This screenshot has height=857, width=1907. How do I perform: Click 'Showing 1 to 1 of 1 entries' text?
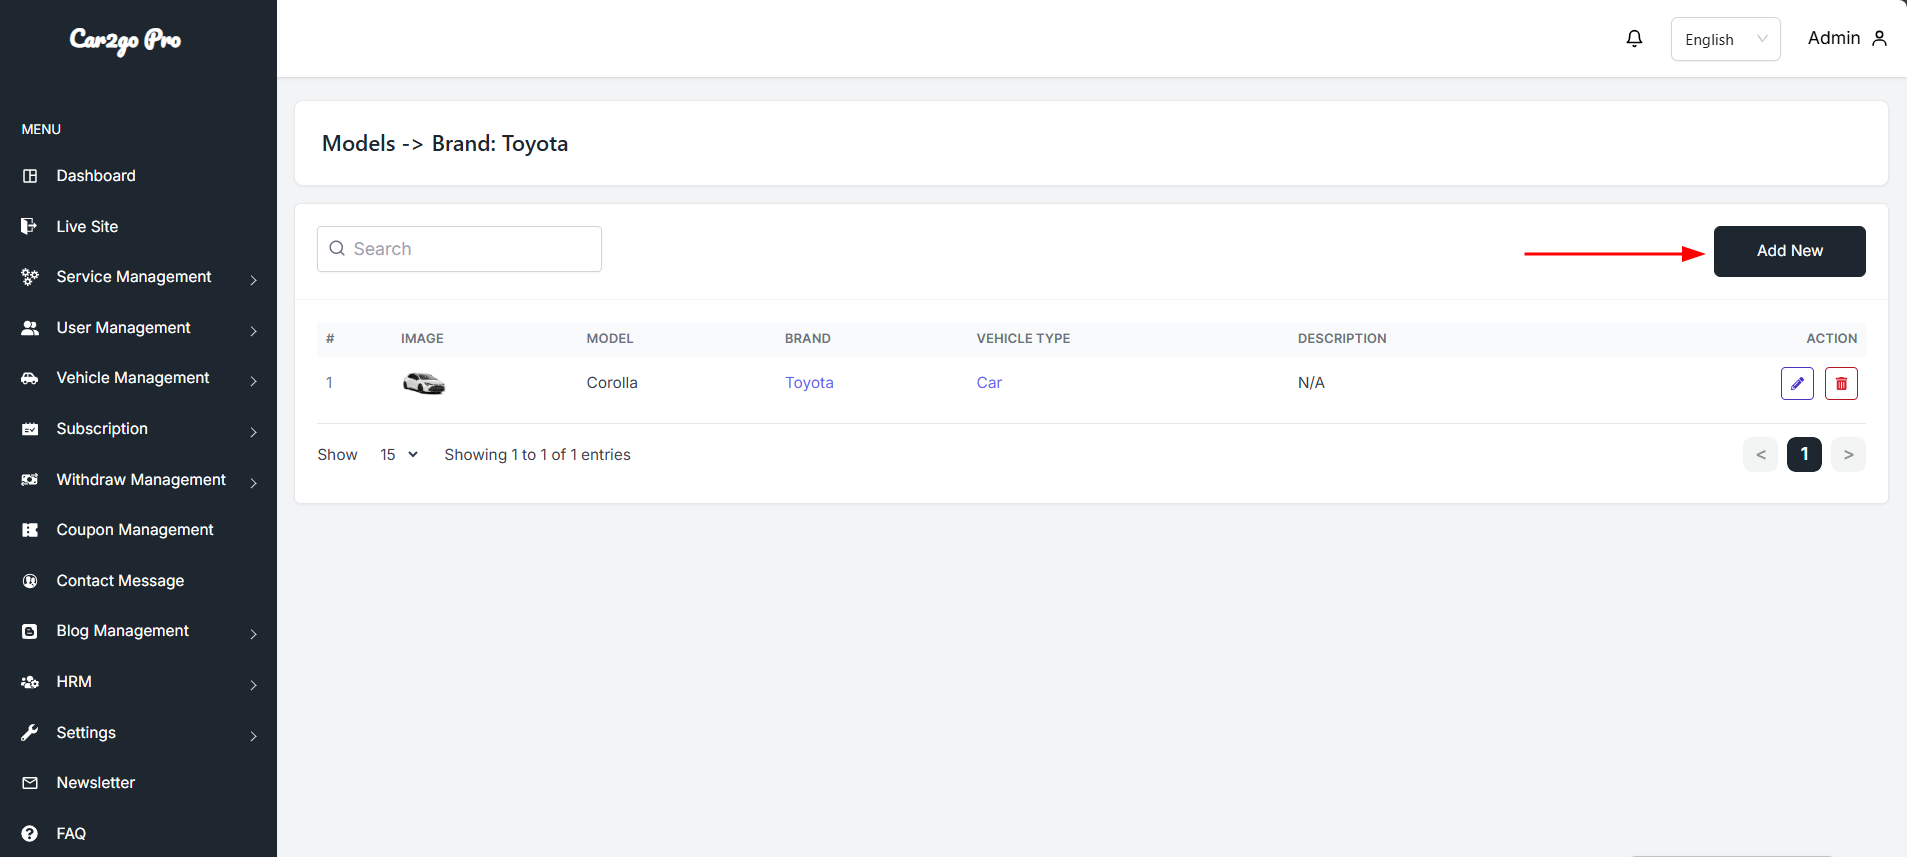click(537, 455)
